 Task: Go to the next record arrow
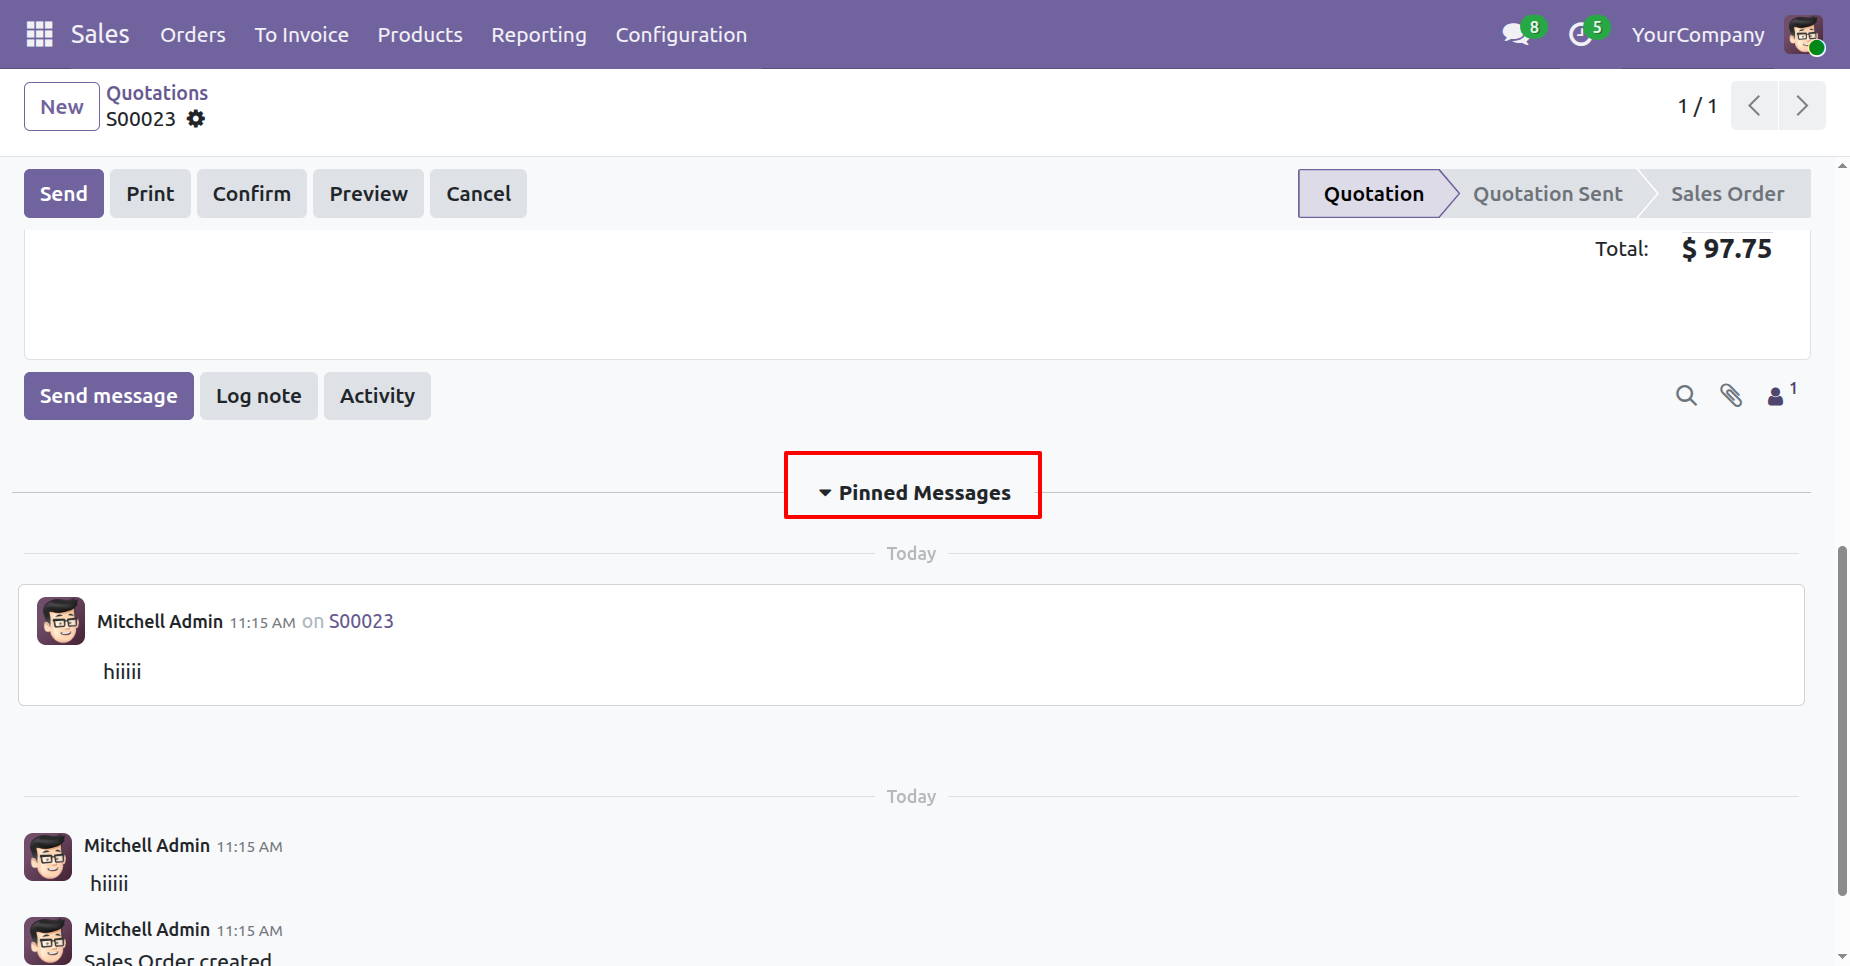pos(1802,106)
